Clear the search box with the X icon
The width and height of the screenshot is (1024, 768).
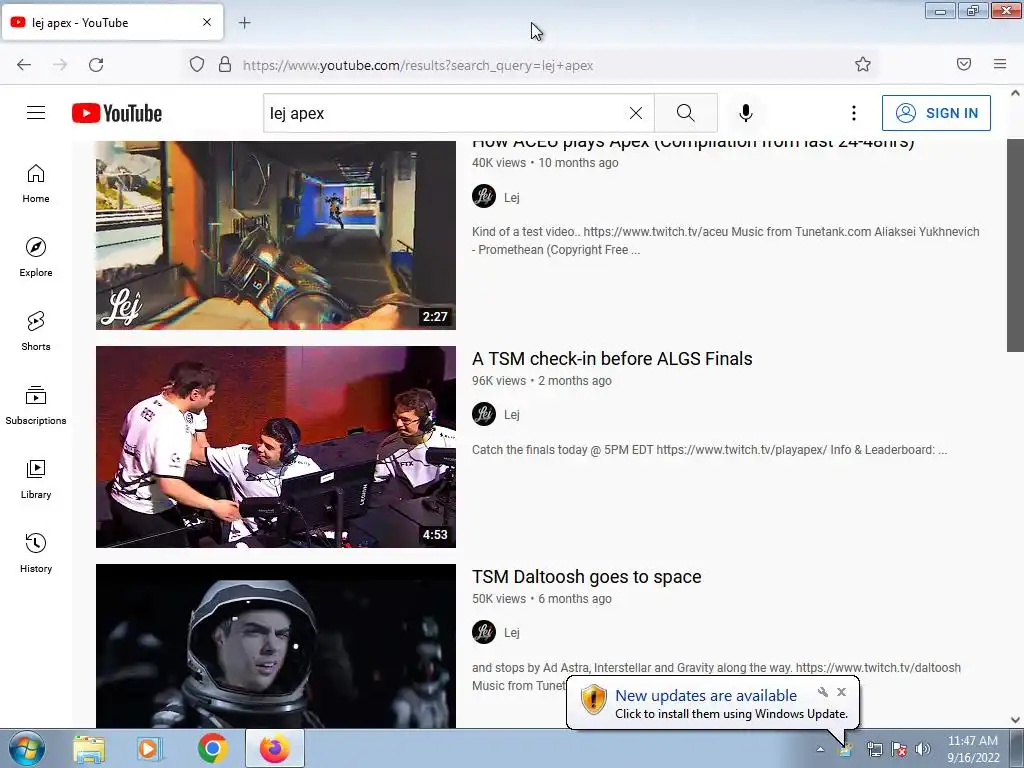[635, 113]
